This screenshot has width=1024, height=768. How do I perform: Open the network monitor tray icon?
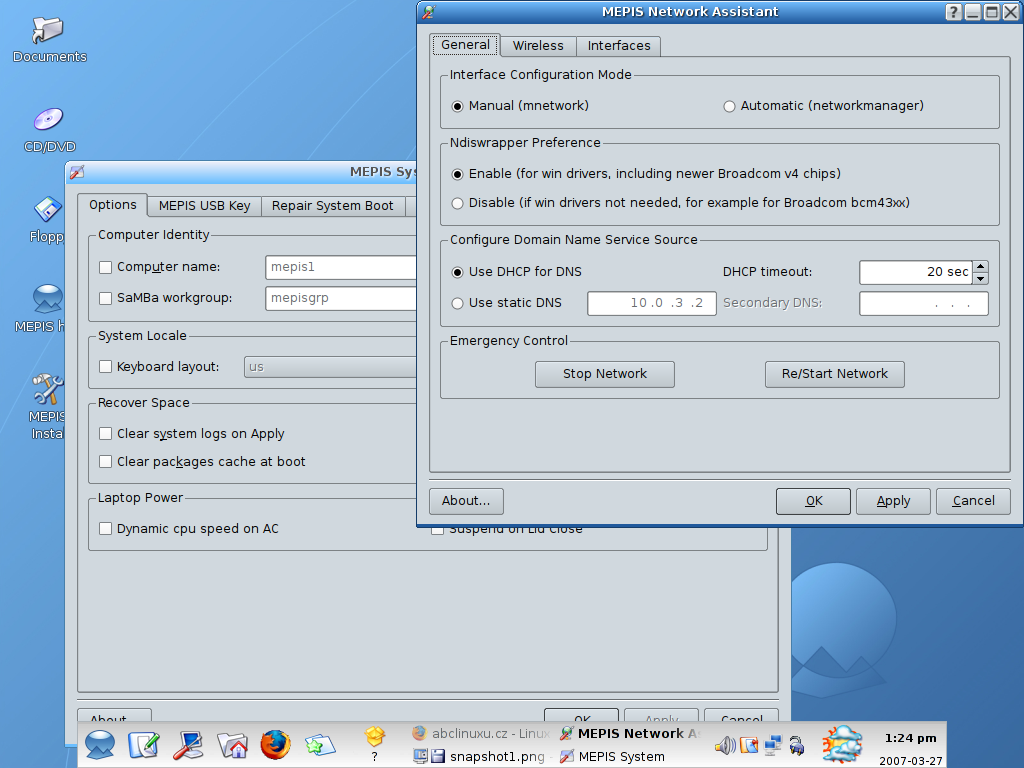coord(773,745)
